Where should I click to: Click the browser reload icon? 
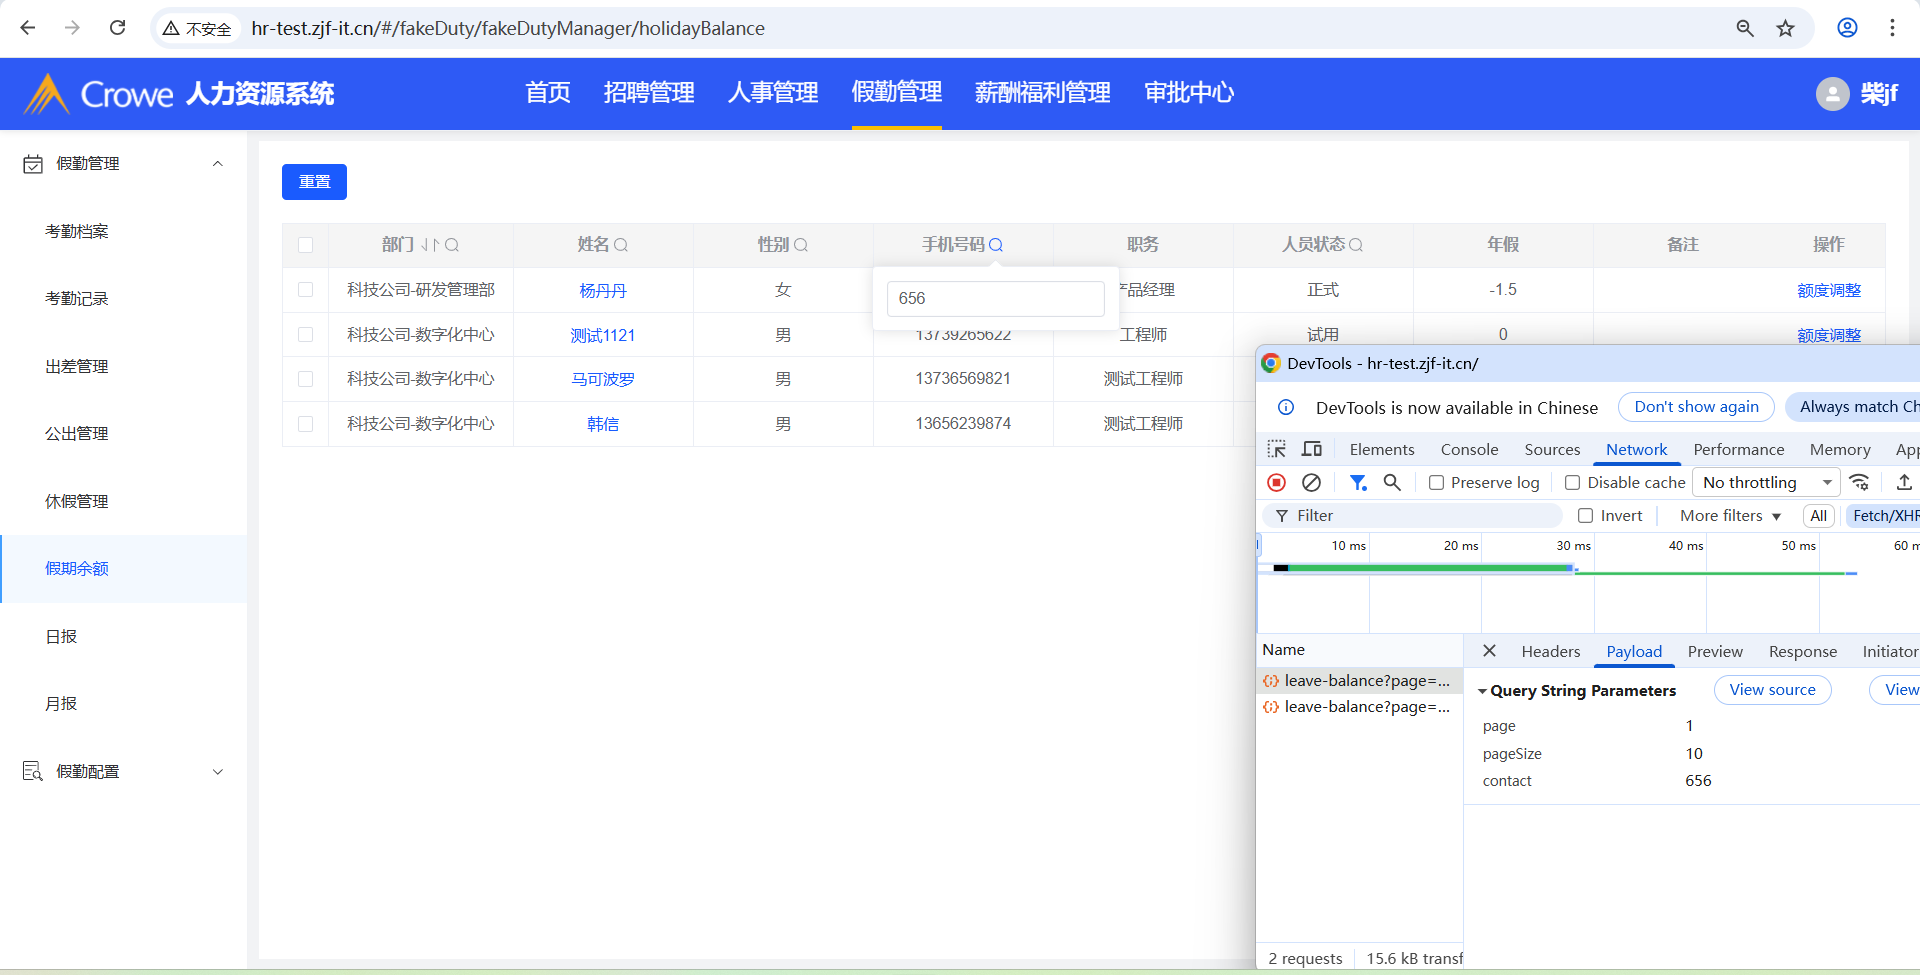[x=118, y=28]
